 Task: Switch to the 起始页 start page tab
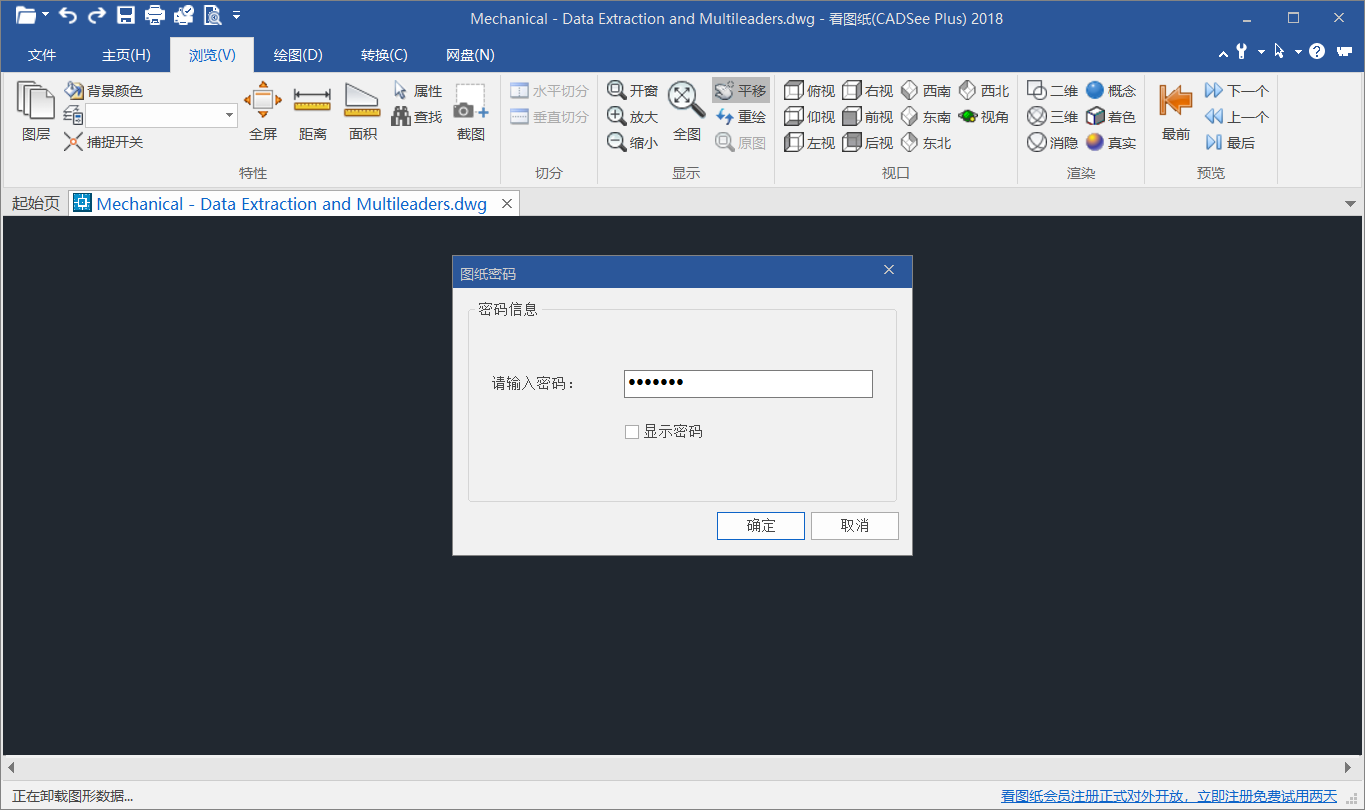pyautogui.click(x=35, y=203)
